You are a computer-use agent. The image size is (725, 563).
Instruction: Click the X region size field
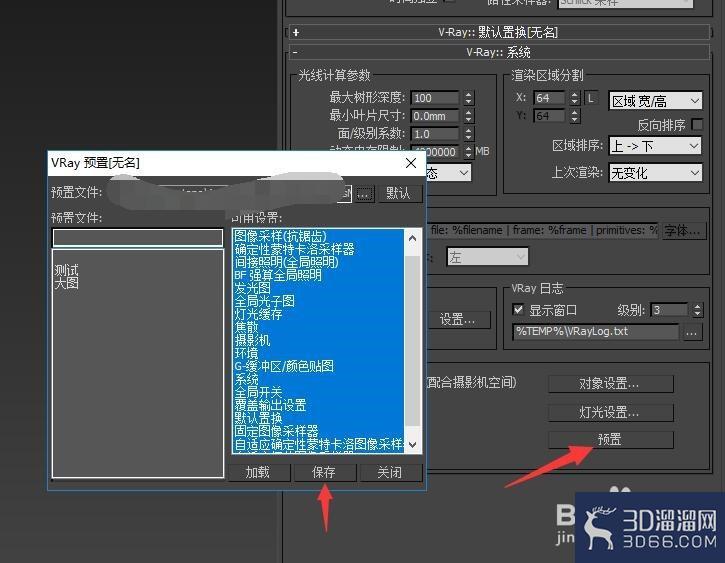click(549, 98)
